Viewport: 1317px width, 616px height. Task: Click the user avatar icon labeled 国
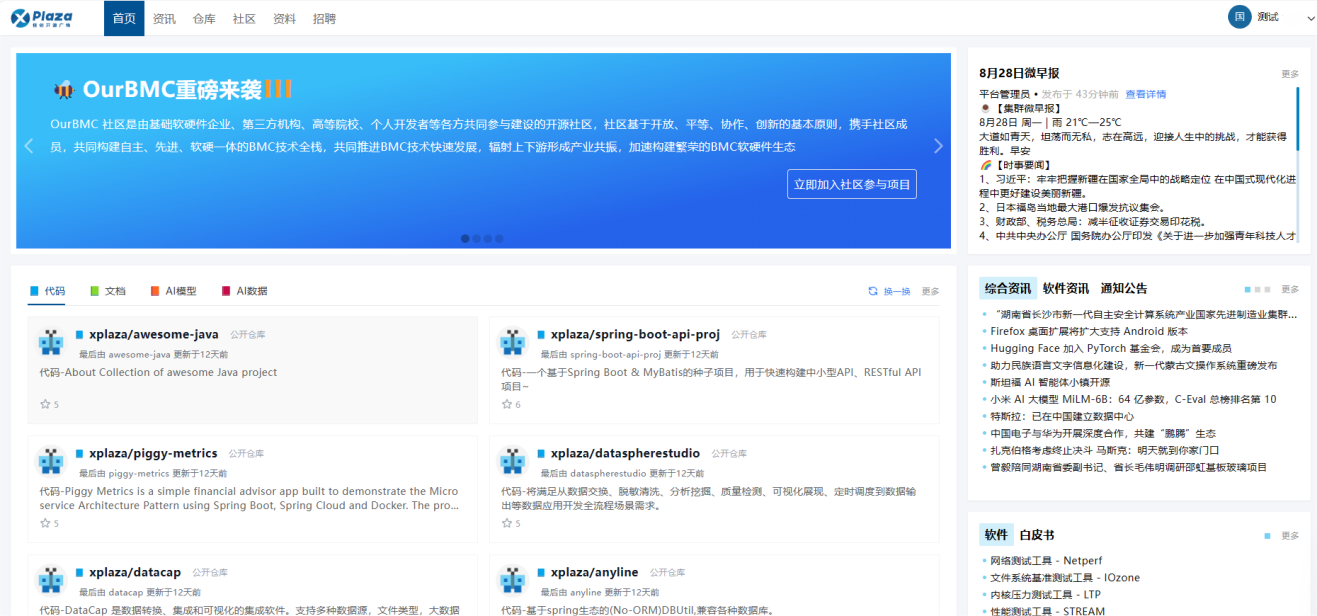(x=1240, y=17)
